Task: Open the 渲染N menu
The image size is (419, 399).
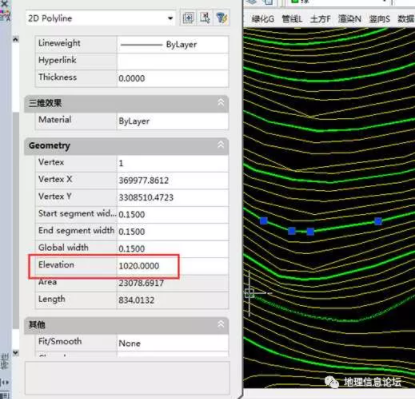Action: click(x=349, y=19)
